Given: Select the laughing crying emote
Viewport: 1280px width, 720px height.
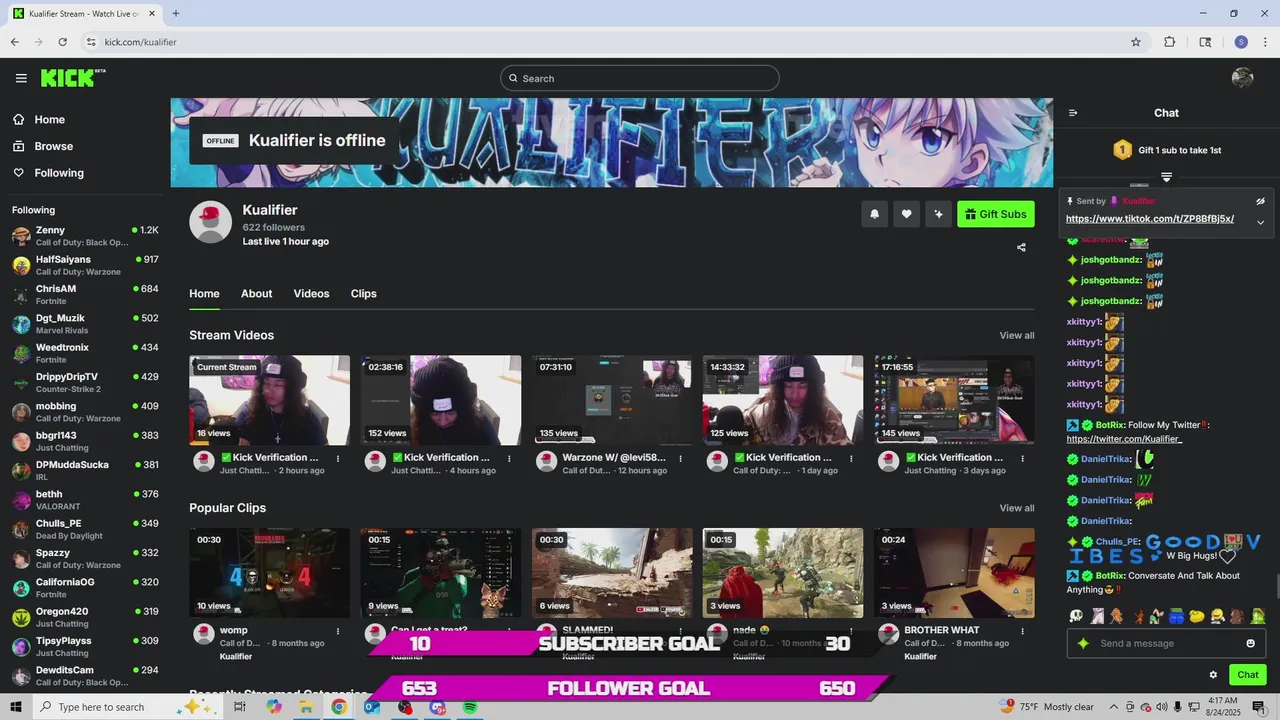Looking at the screenshot, I should [1217, 616].
